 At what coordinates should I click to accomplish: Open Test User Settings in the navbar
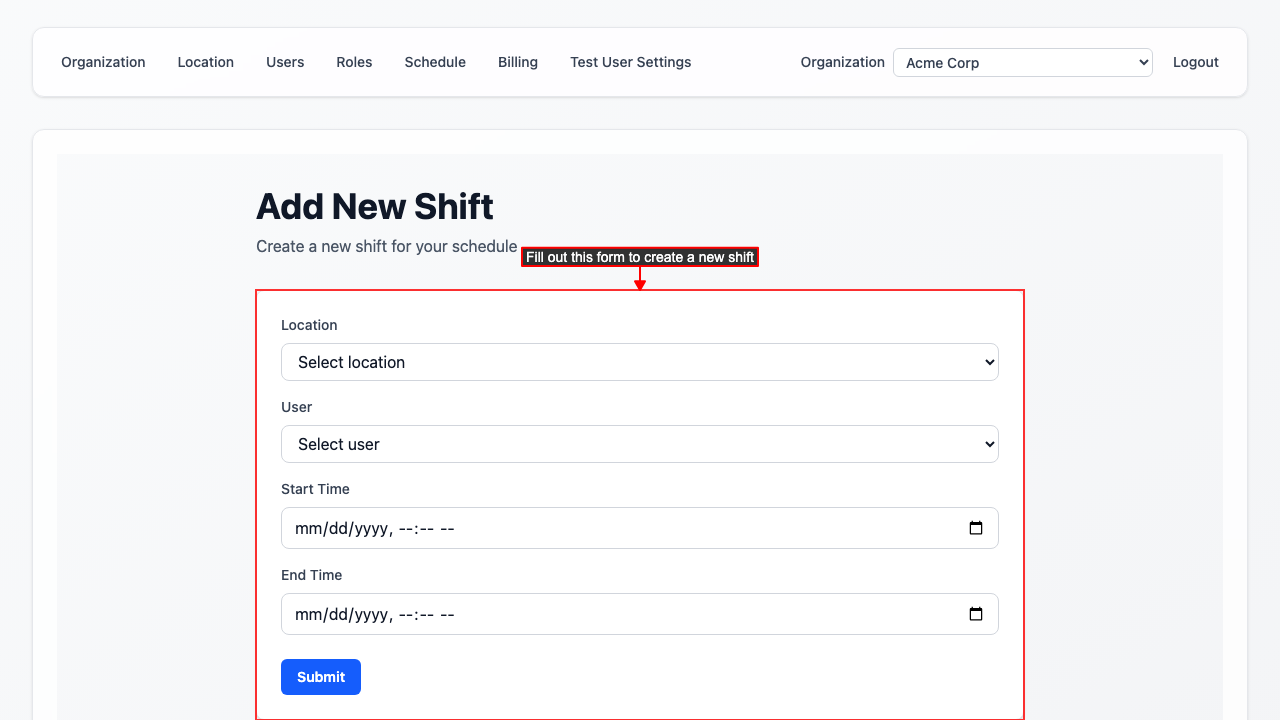[x=630, y=62]
